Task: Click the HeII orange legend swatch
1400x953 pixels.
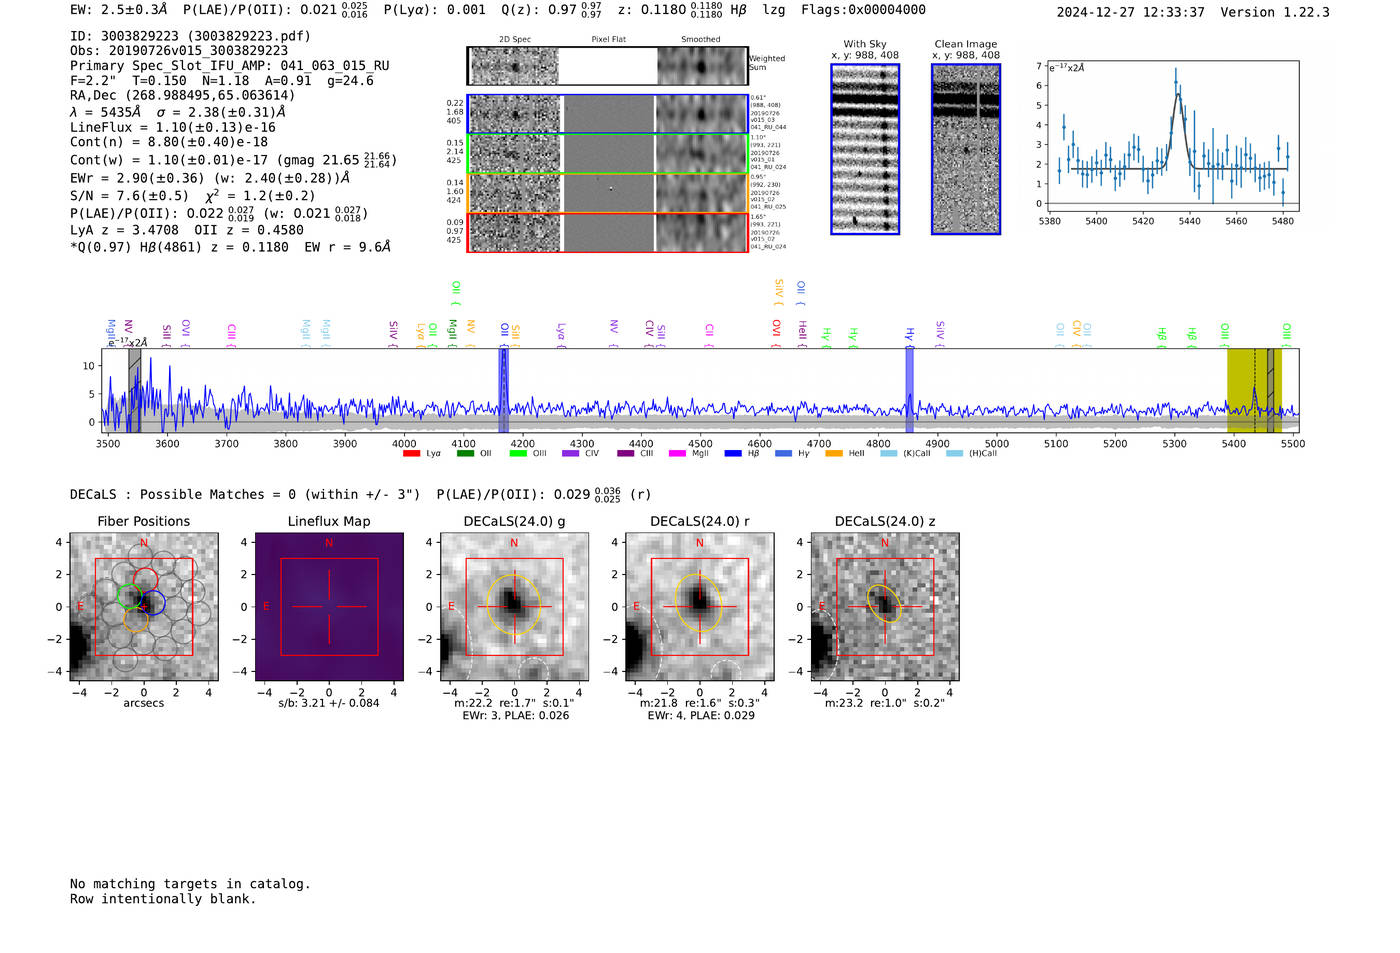Action: click(x=834, y=454)
